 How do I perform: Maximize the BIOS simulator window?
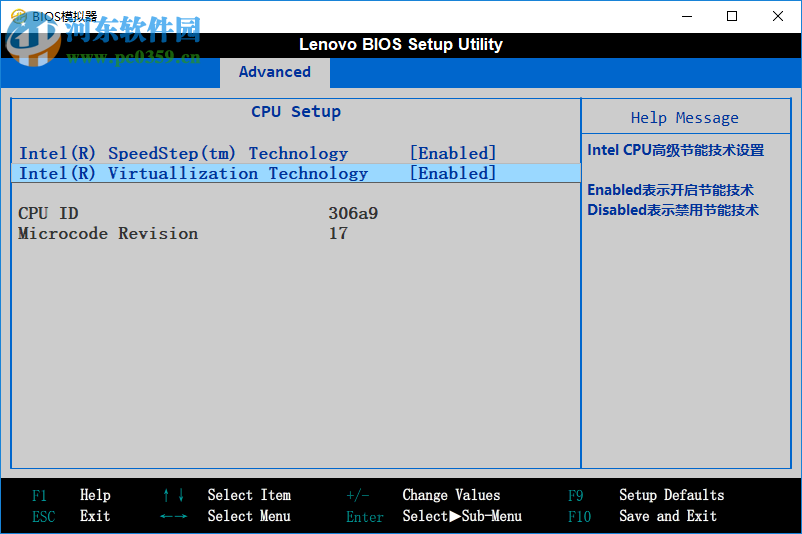pos(732,16)
